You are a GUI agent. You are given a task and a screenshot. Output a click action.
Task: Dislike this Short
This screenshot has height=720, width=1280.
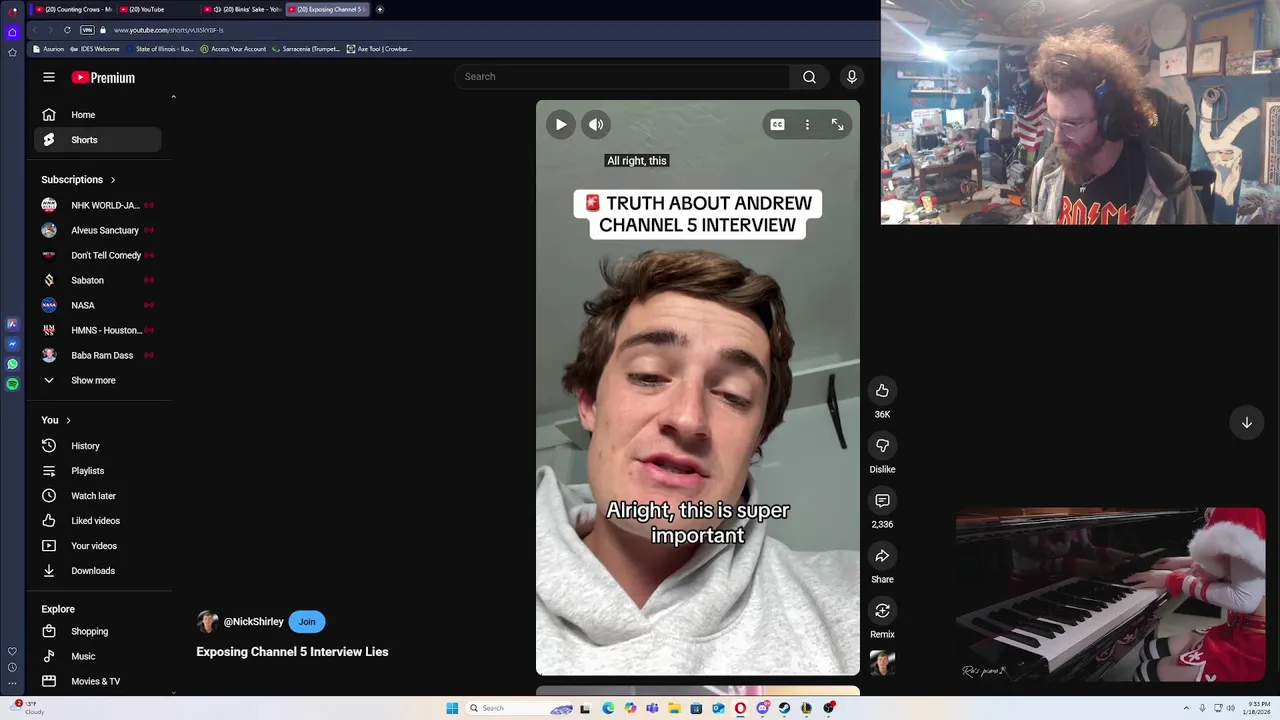[882, 446]
